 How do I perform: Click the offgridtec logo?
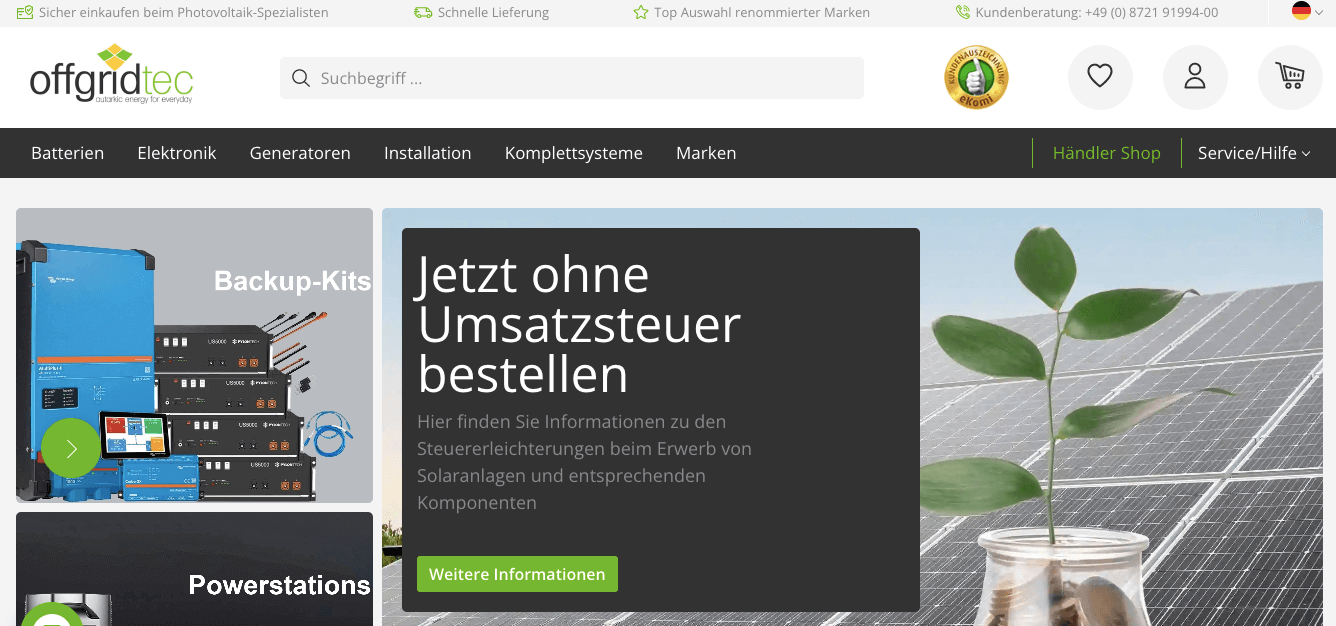click(111, 74)
